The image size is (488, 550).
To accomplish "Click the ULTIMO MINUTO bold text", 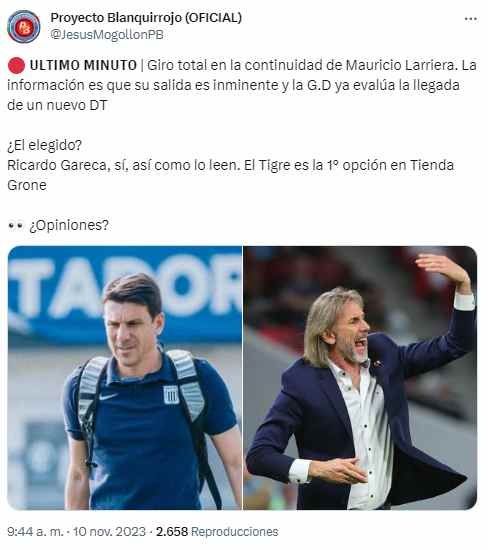I will (x=83, y=66).
